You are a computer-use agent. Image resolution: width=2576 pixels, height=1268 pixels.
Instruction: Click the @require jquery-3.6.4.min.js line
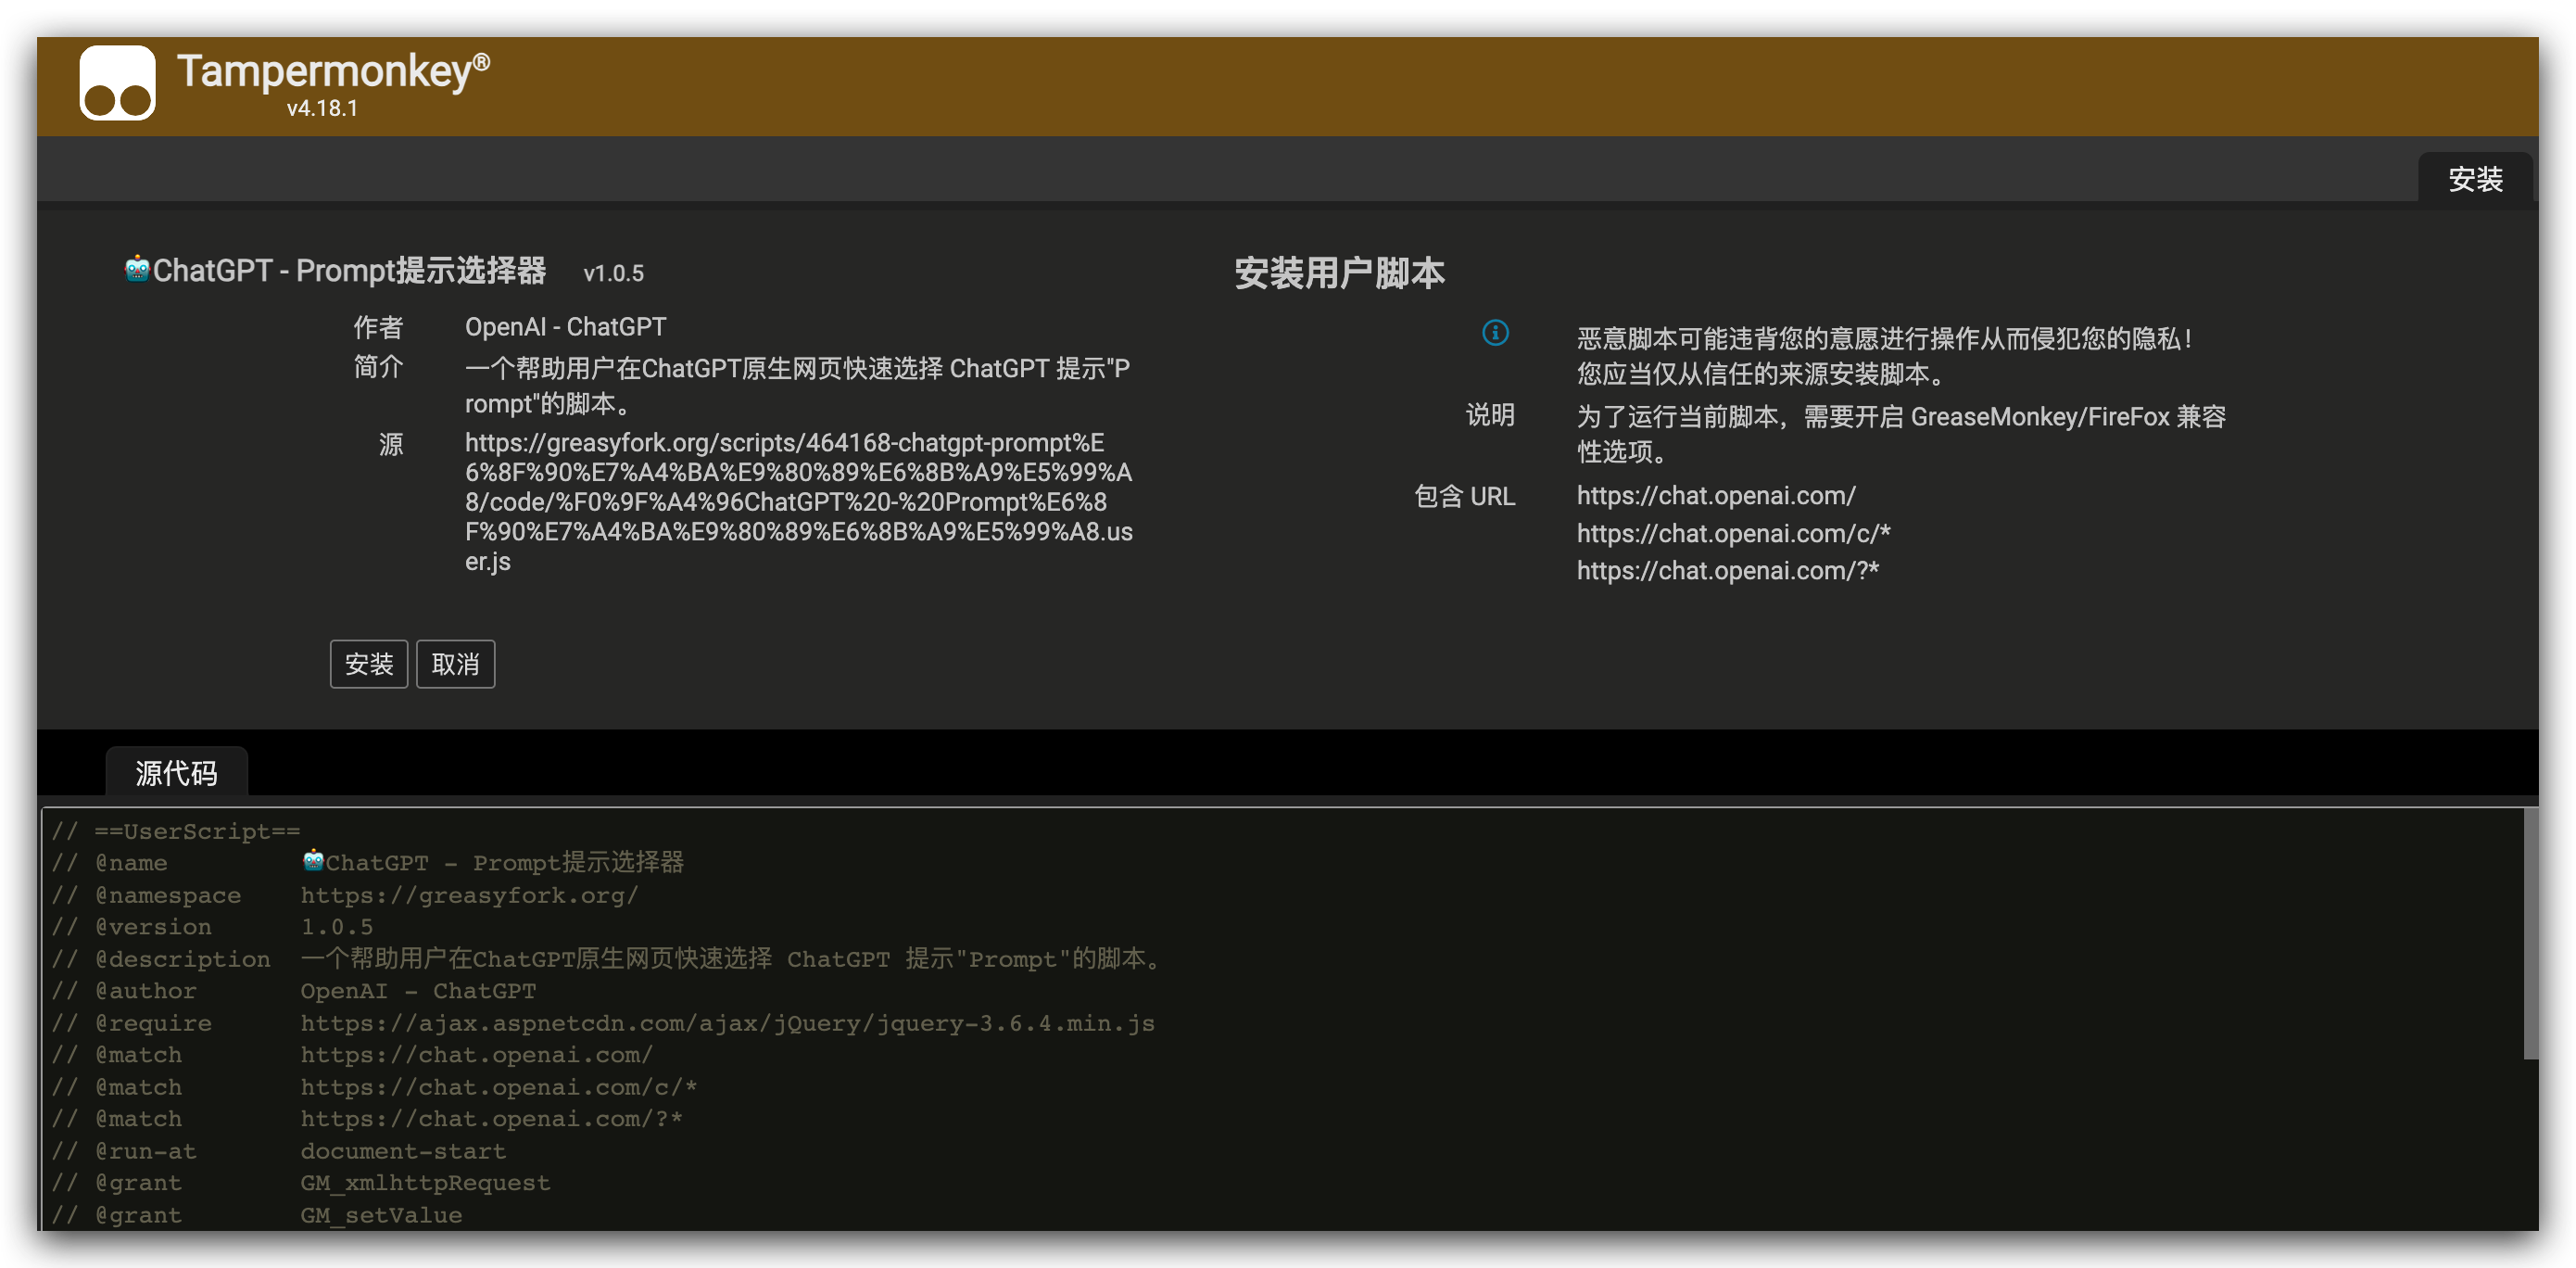point(603,1023)
